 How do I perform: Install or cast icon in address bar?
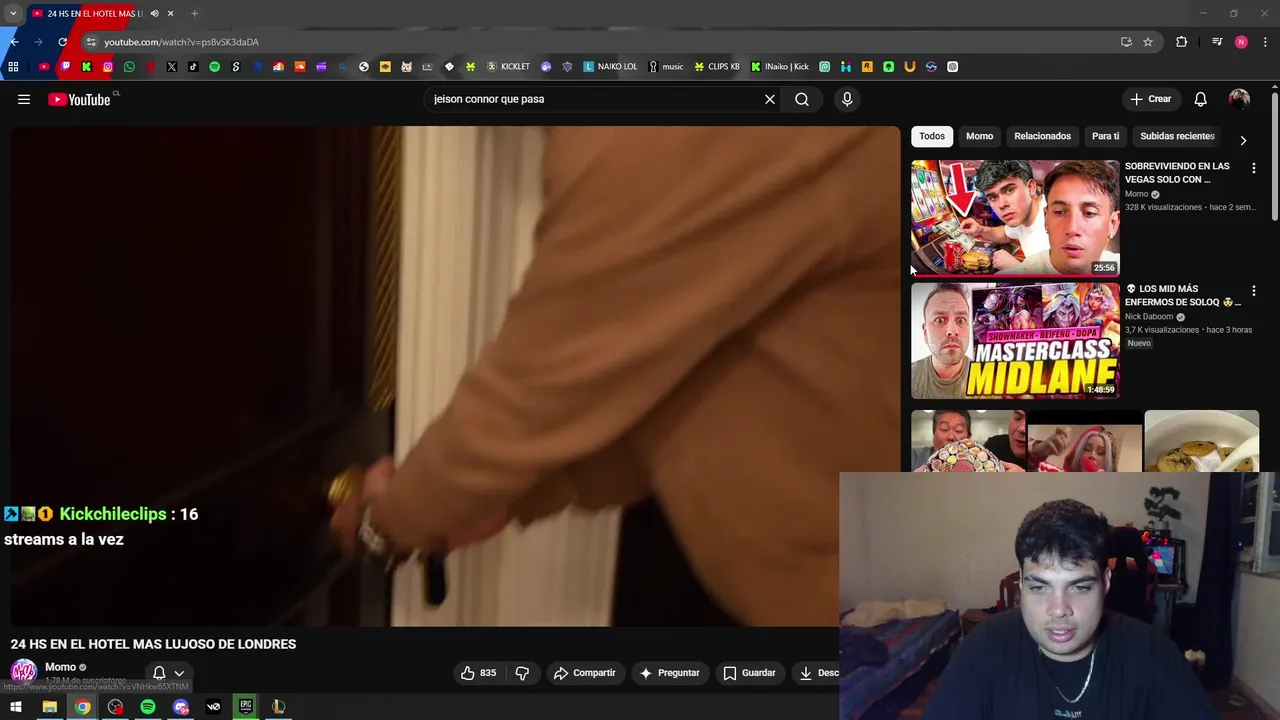pyautogui.click(x=1126, y=42)
